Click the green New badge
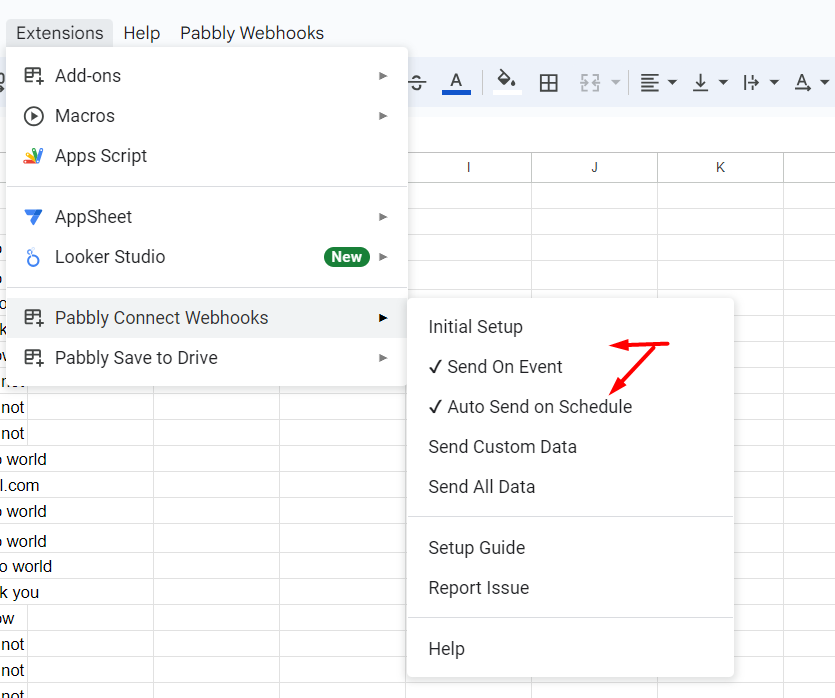Screen dimensions: 835x698 (347, 257)
